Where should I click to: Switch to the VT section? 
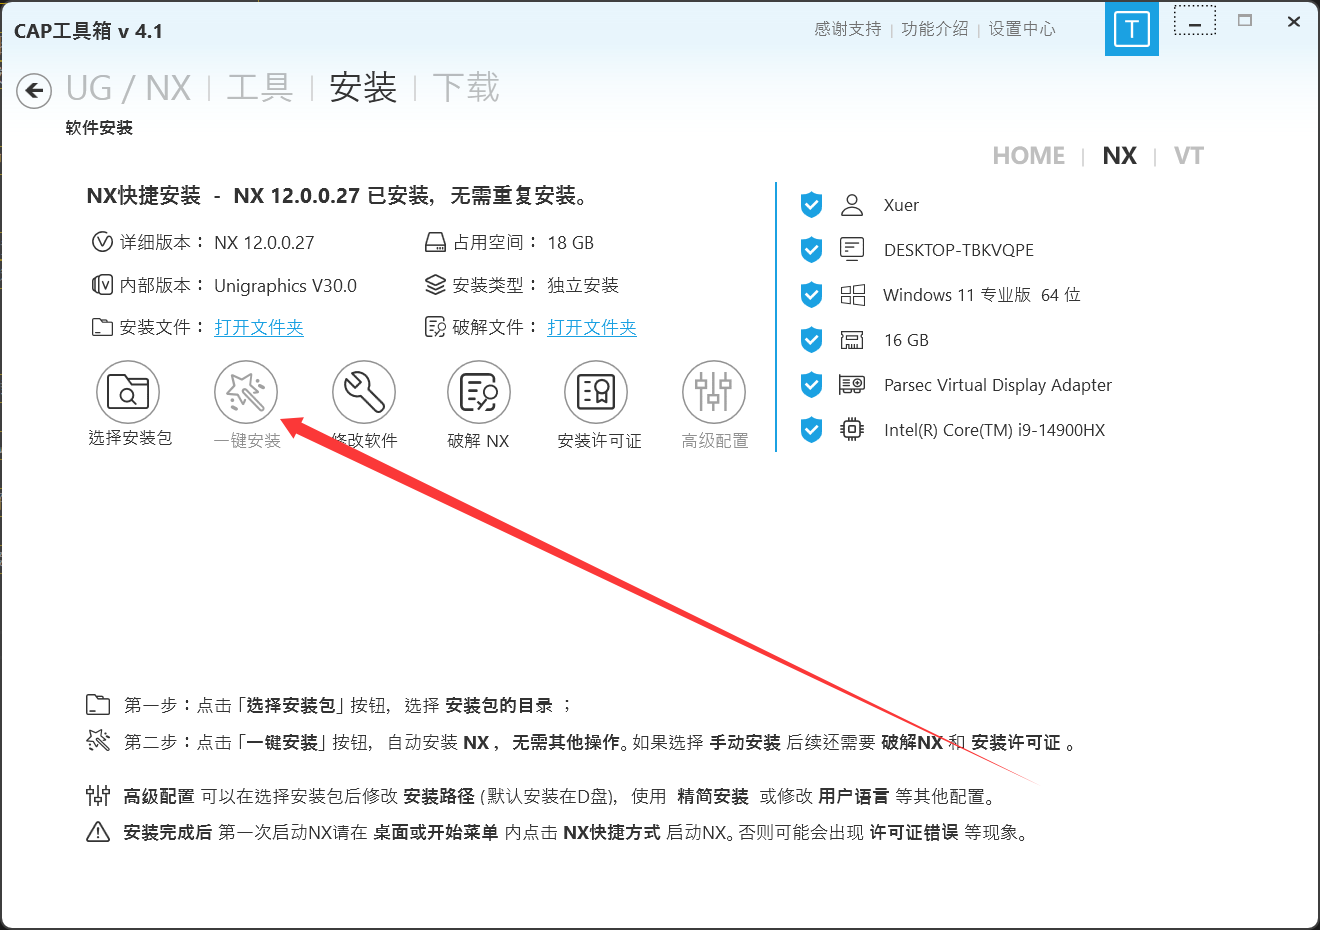[x=1188, y=156]
